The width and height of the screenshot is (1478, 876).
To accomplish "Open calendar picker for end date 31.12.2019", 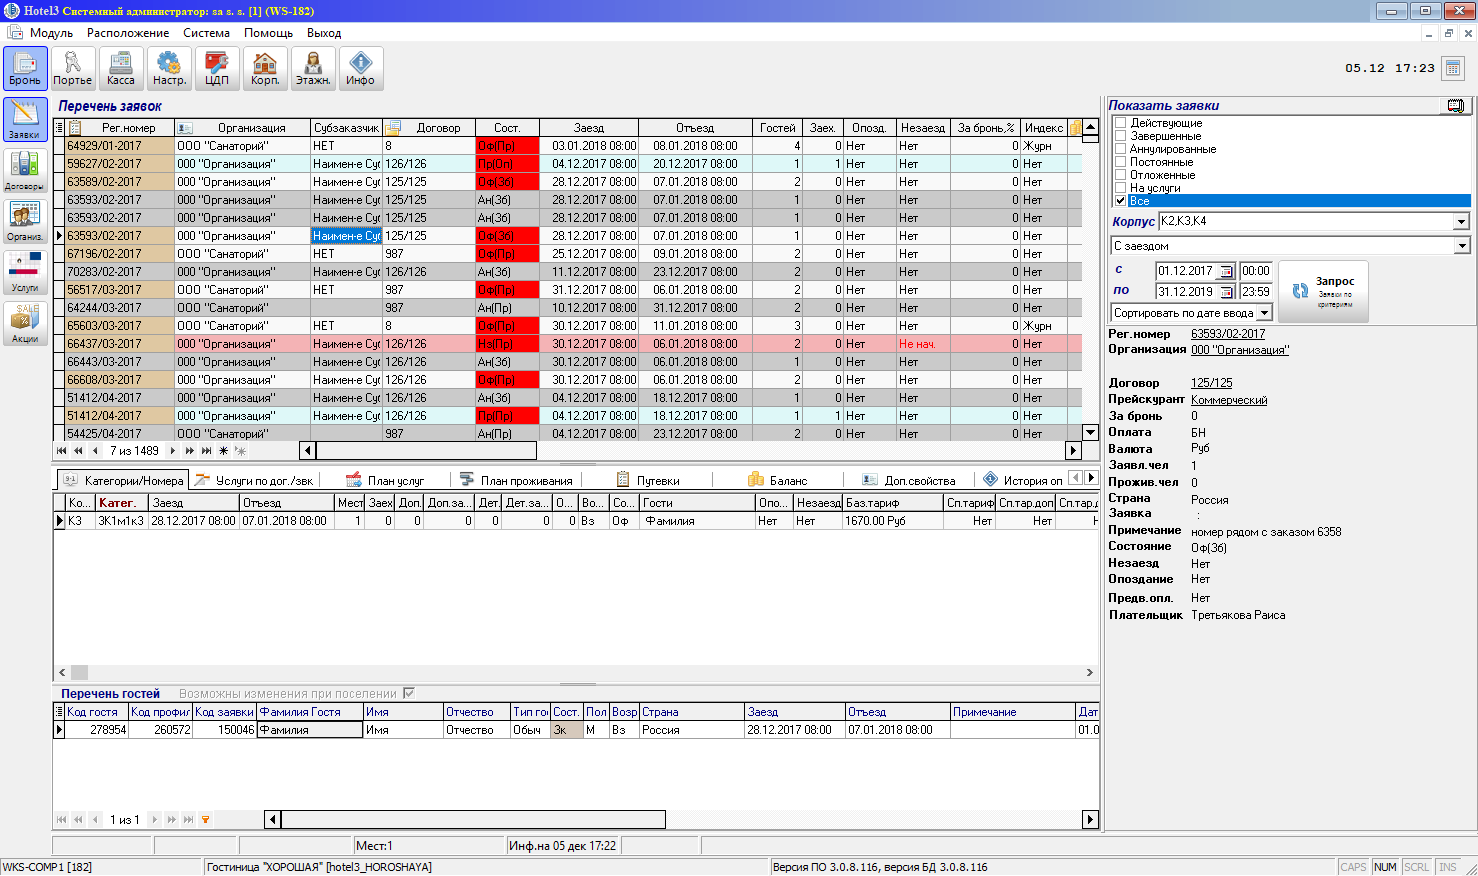I will coord(1227,292).
